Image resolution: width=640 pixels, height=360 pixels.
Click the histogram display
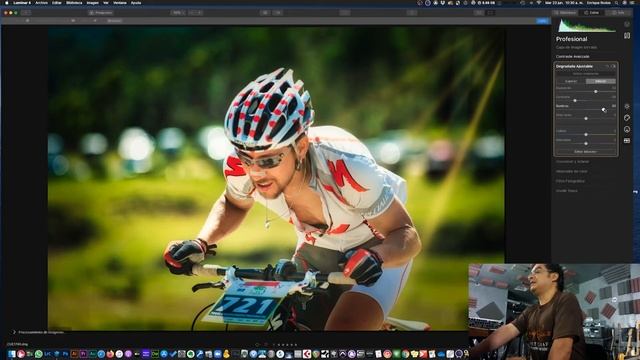point(587,26)
